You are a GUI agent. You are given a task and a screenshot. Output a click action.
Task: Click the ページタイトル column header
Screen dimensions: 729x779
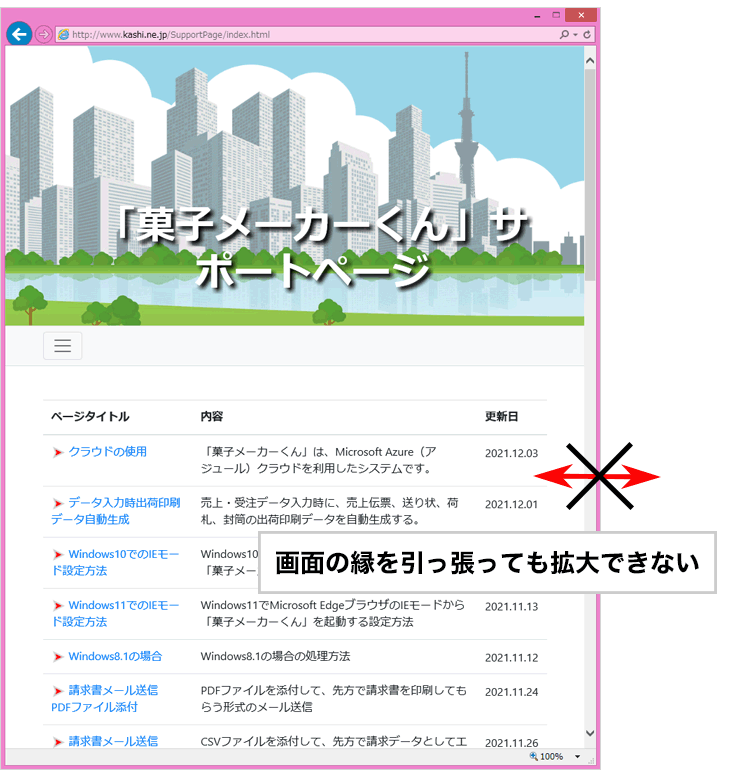(x=90, y=416)
